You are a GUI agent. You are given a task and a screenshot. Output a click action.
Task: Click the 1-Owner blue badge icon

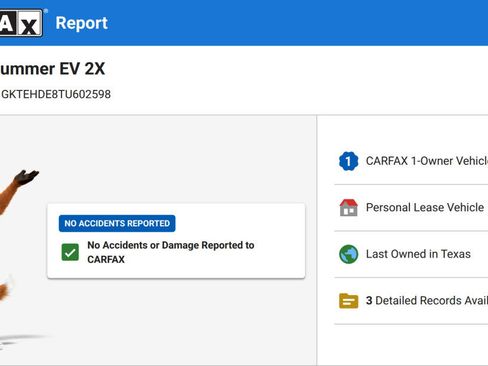point(348,161)
